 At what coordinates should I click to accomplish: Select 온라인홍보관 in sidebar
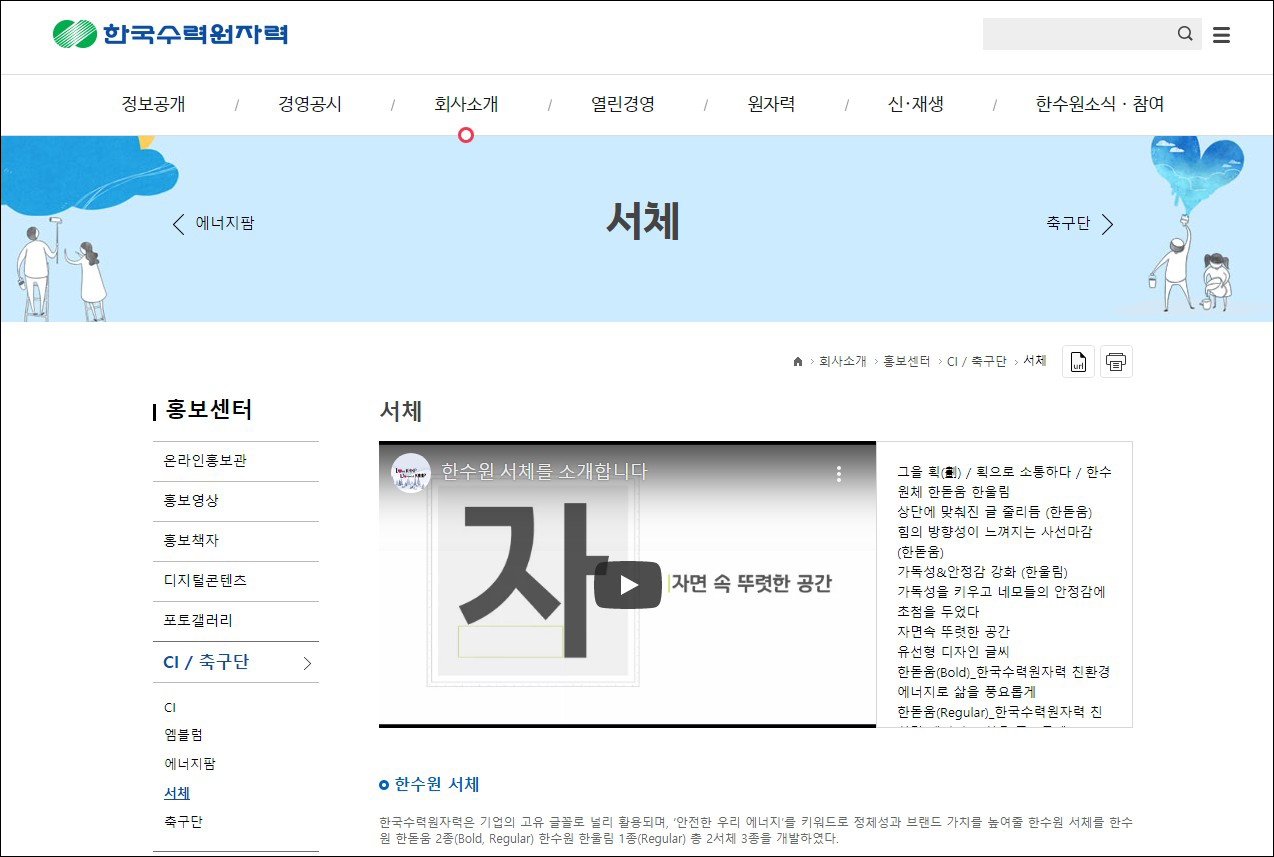pyautogui.click(x=236, y=461)
